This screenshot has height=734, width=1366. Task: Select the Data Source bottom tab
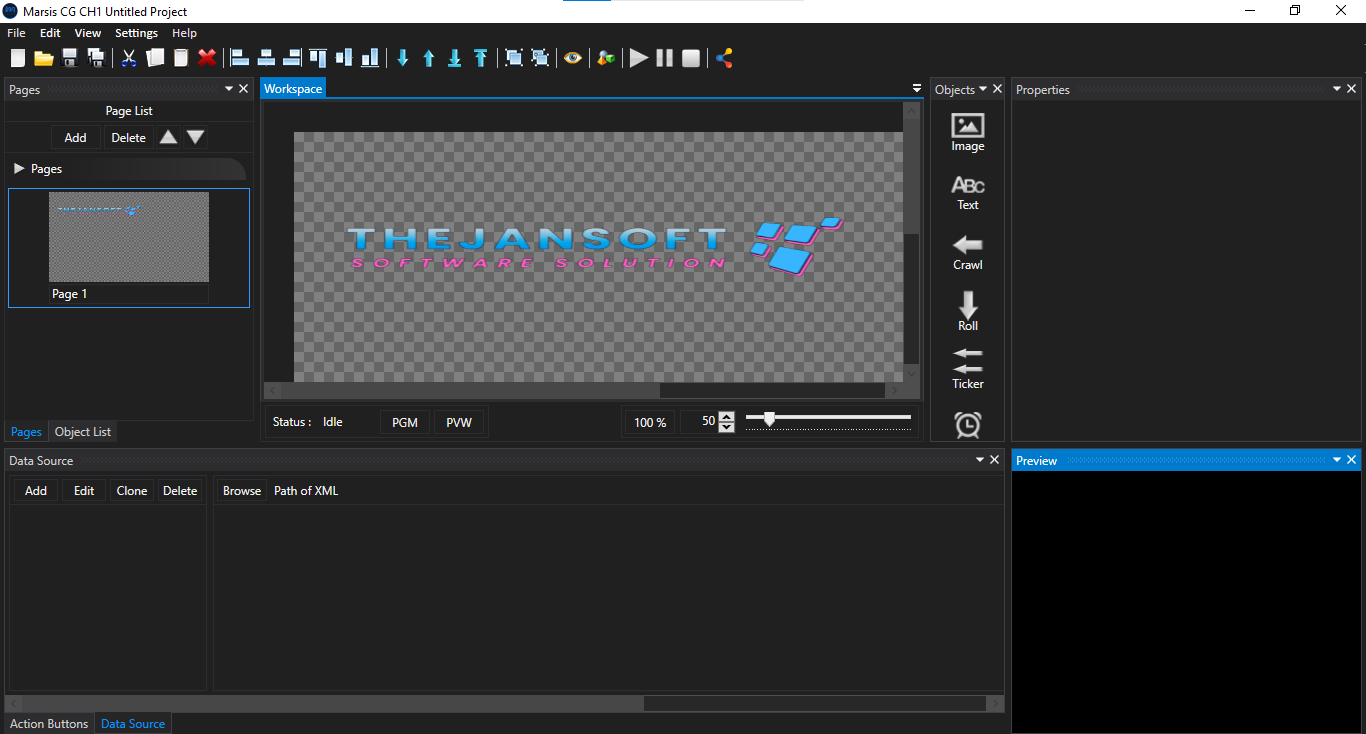pos(133,723)
